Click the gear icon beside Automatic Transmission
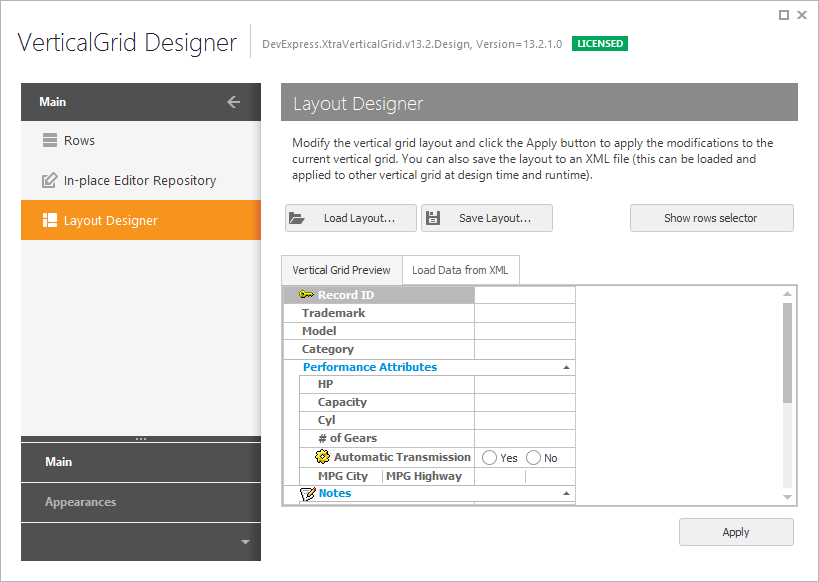This screenshot has width=819, height=582. click(x=322, y=457)
